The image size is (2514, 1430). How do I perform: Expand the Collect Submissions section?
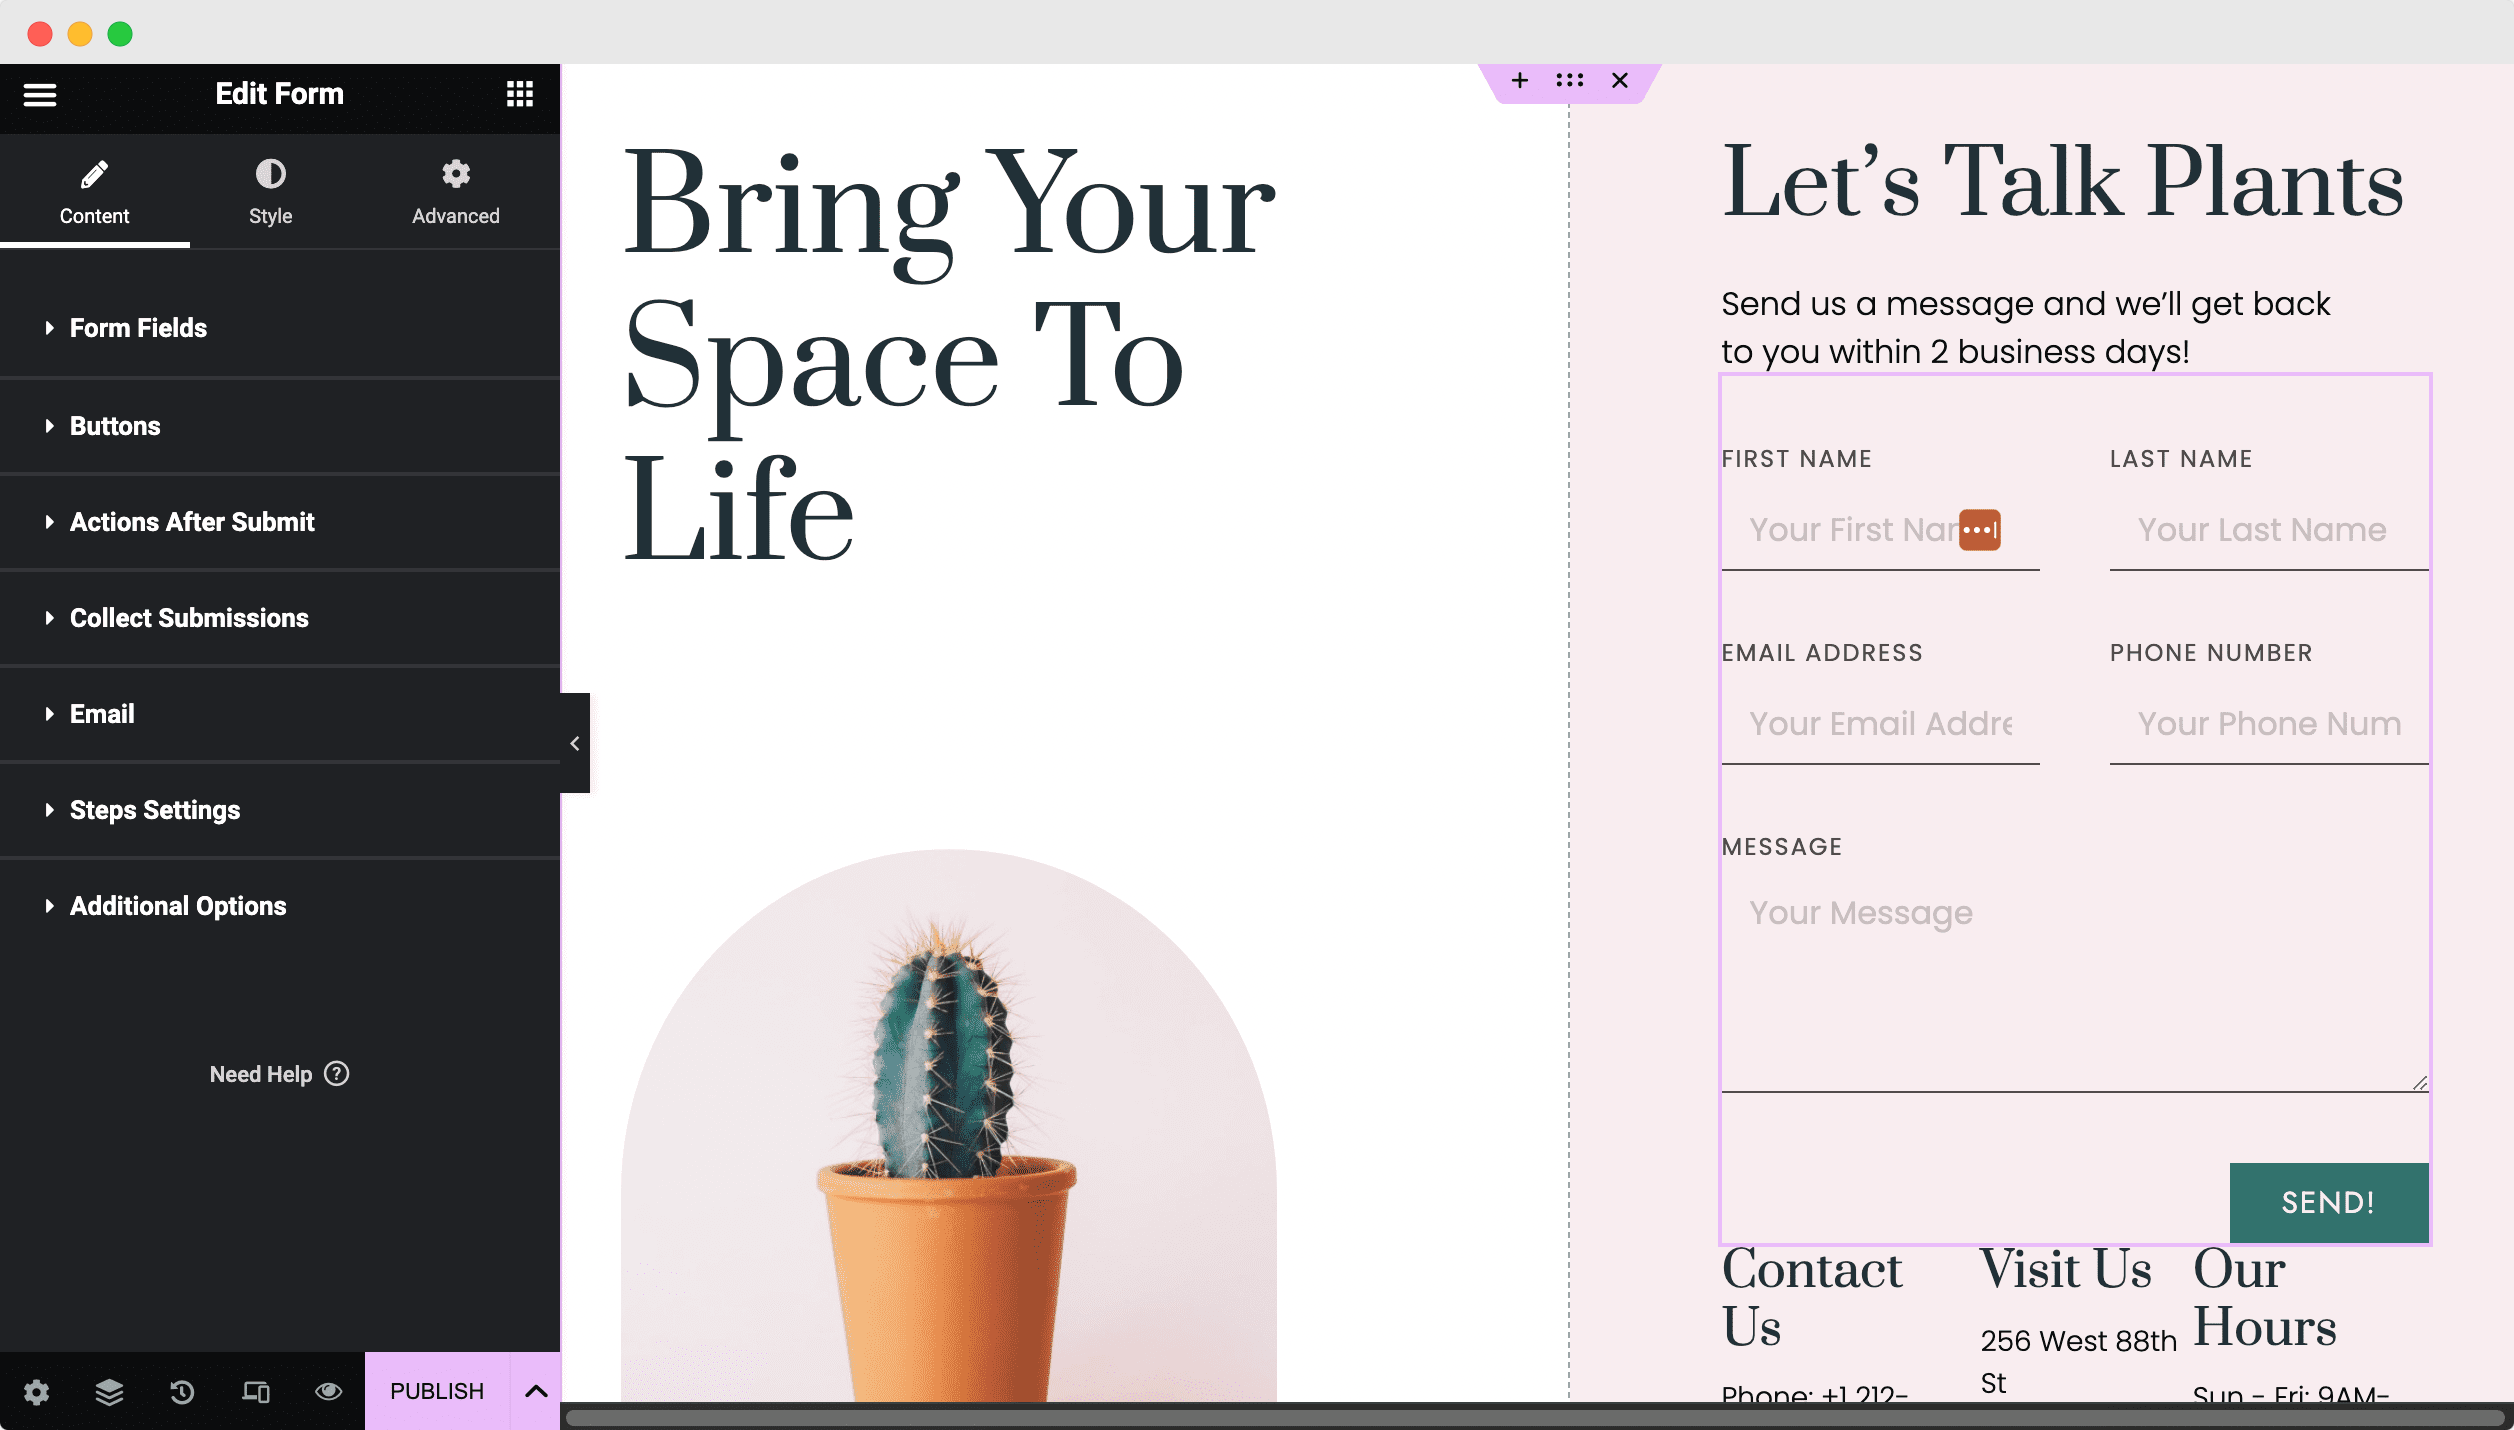click(x=190, y=617)
